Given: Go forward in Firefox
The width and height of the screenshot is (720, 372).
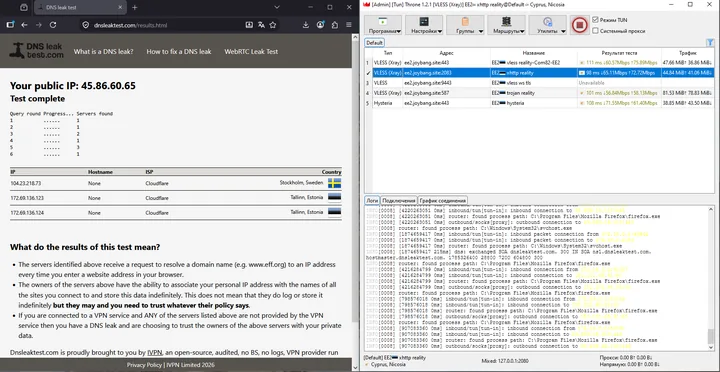Looking at the screenshot, I should [x=39, y=25].
